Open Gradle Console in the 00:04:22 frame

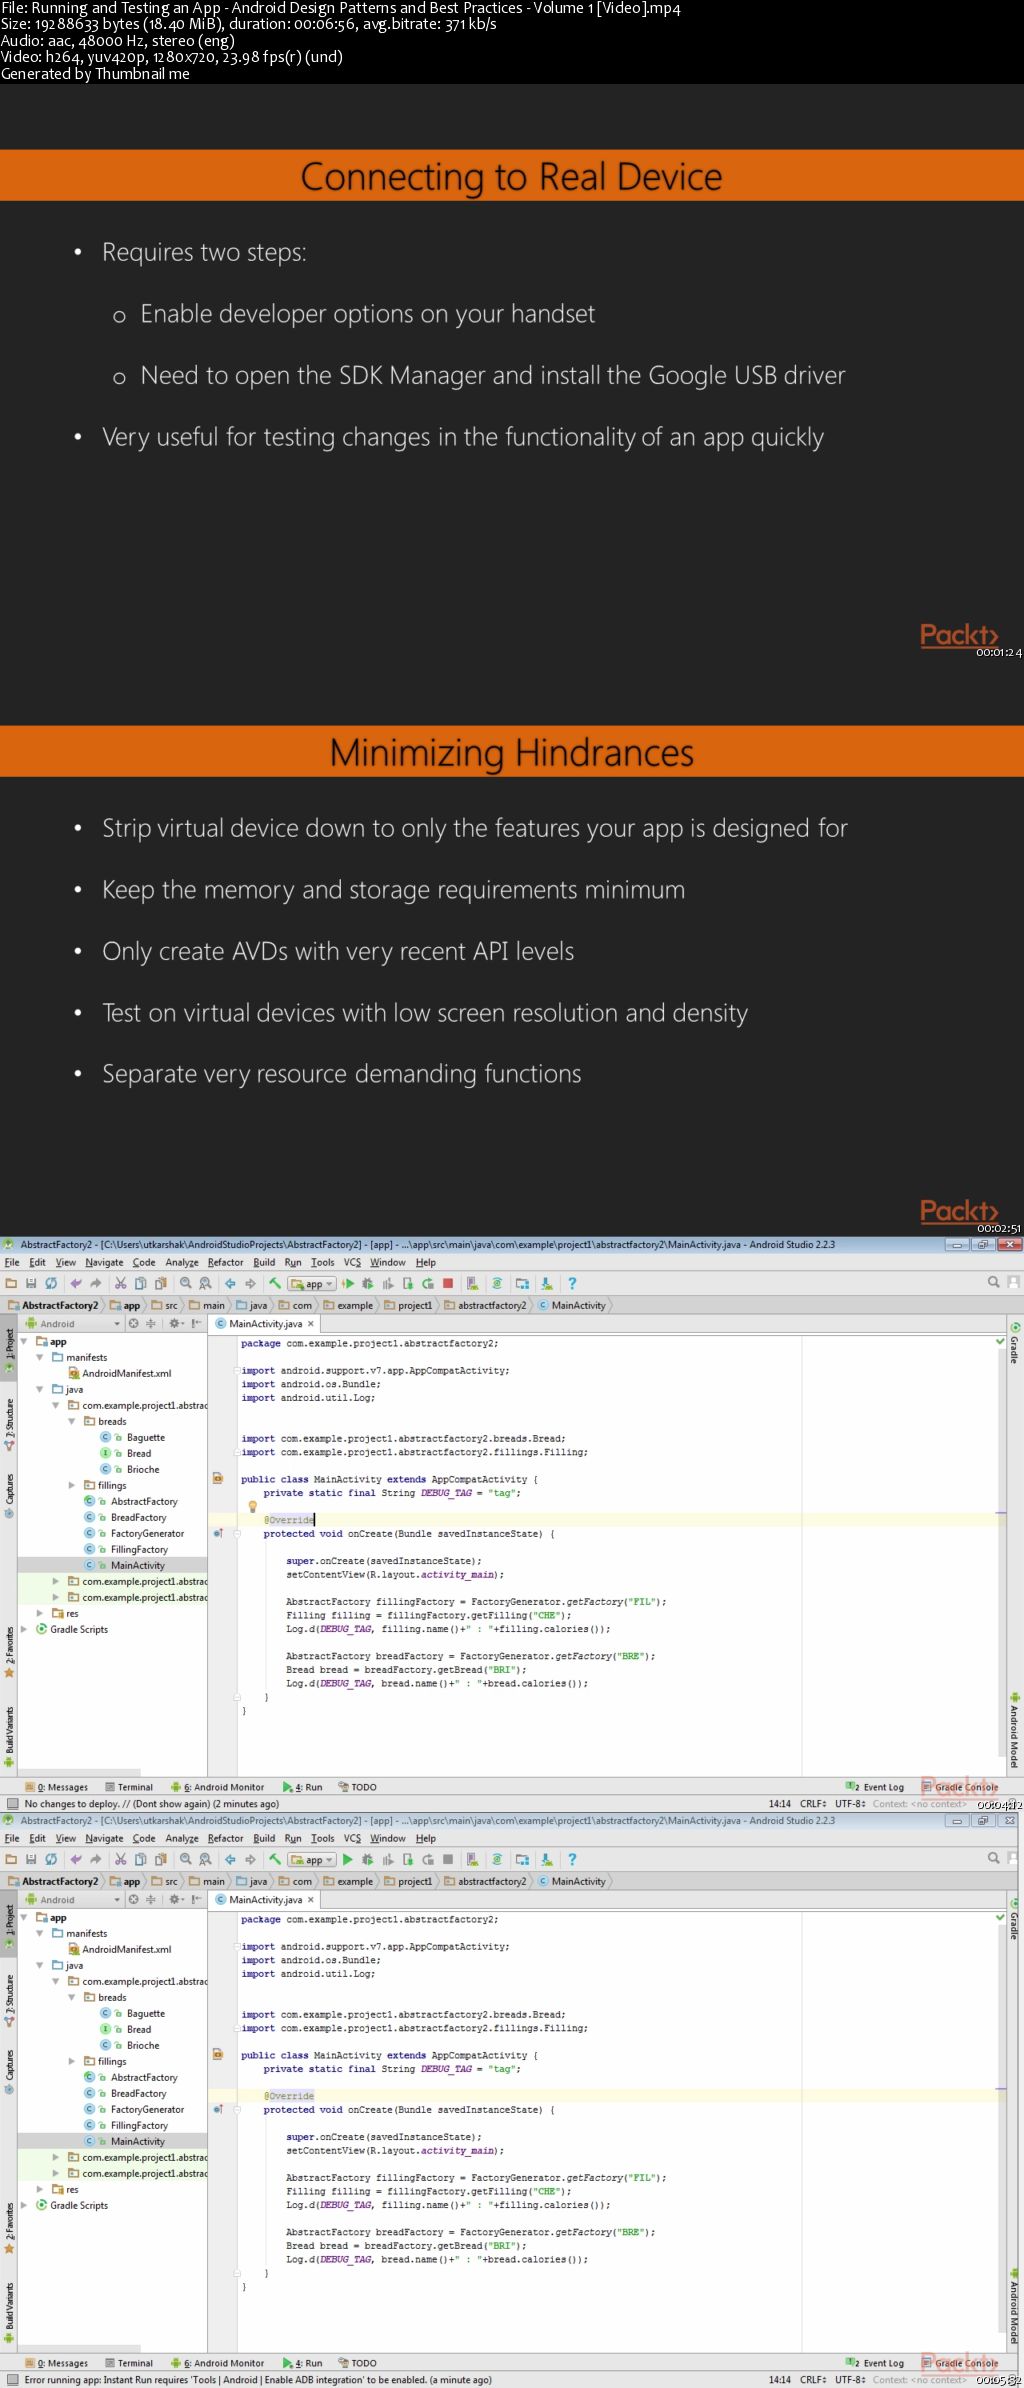(x=960, y=1787)
